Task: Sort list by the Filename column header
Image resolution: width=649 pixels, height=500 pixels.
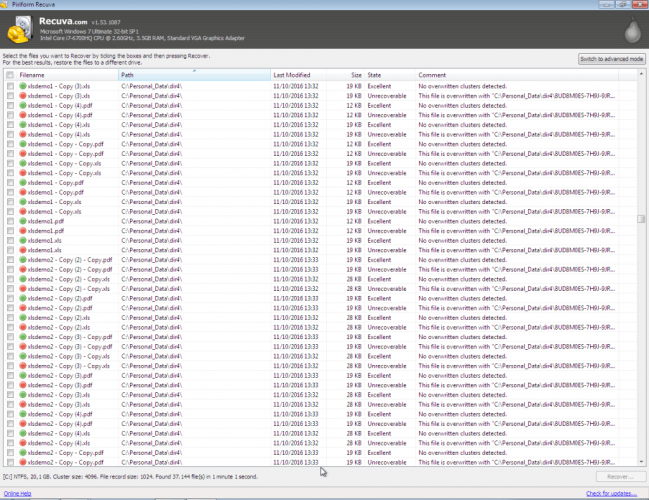Action: click(67, 75)
